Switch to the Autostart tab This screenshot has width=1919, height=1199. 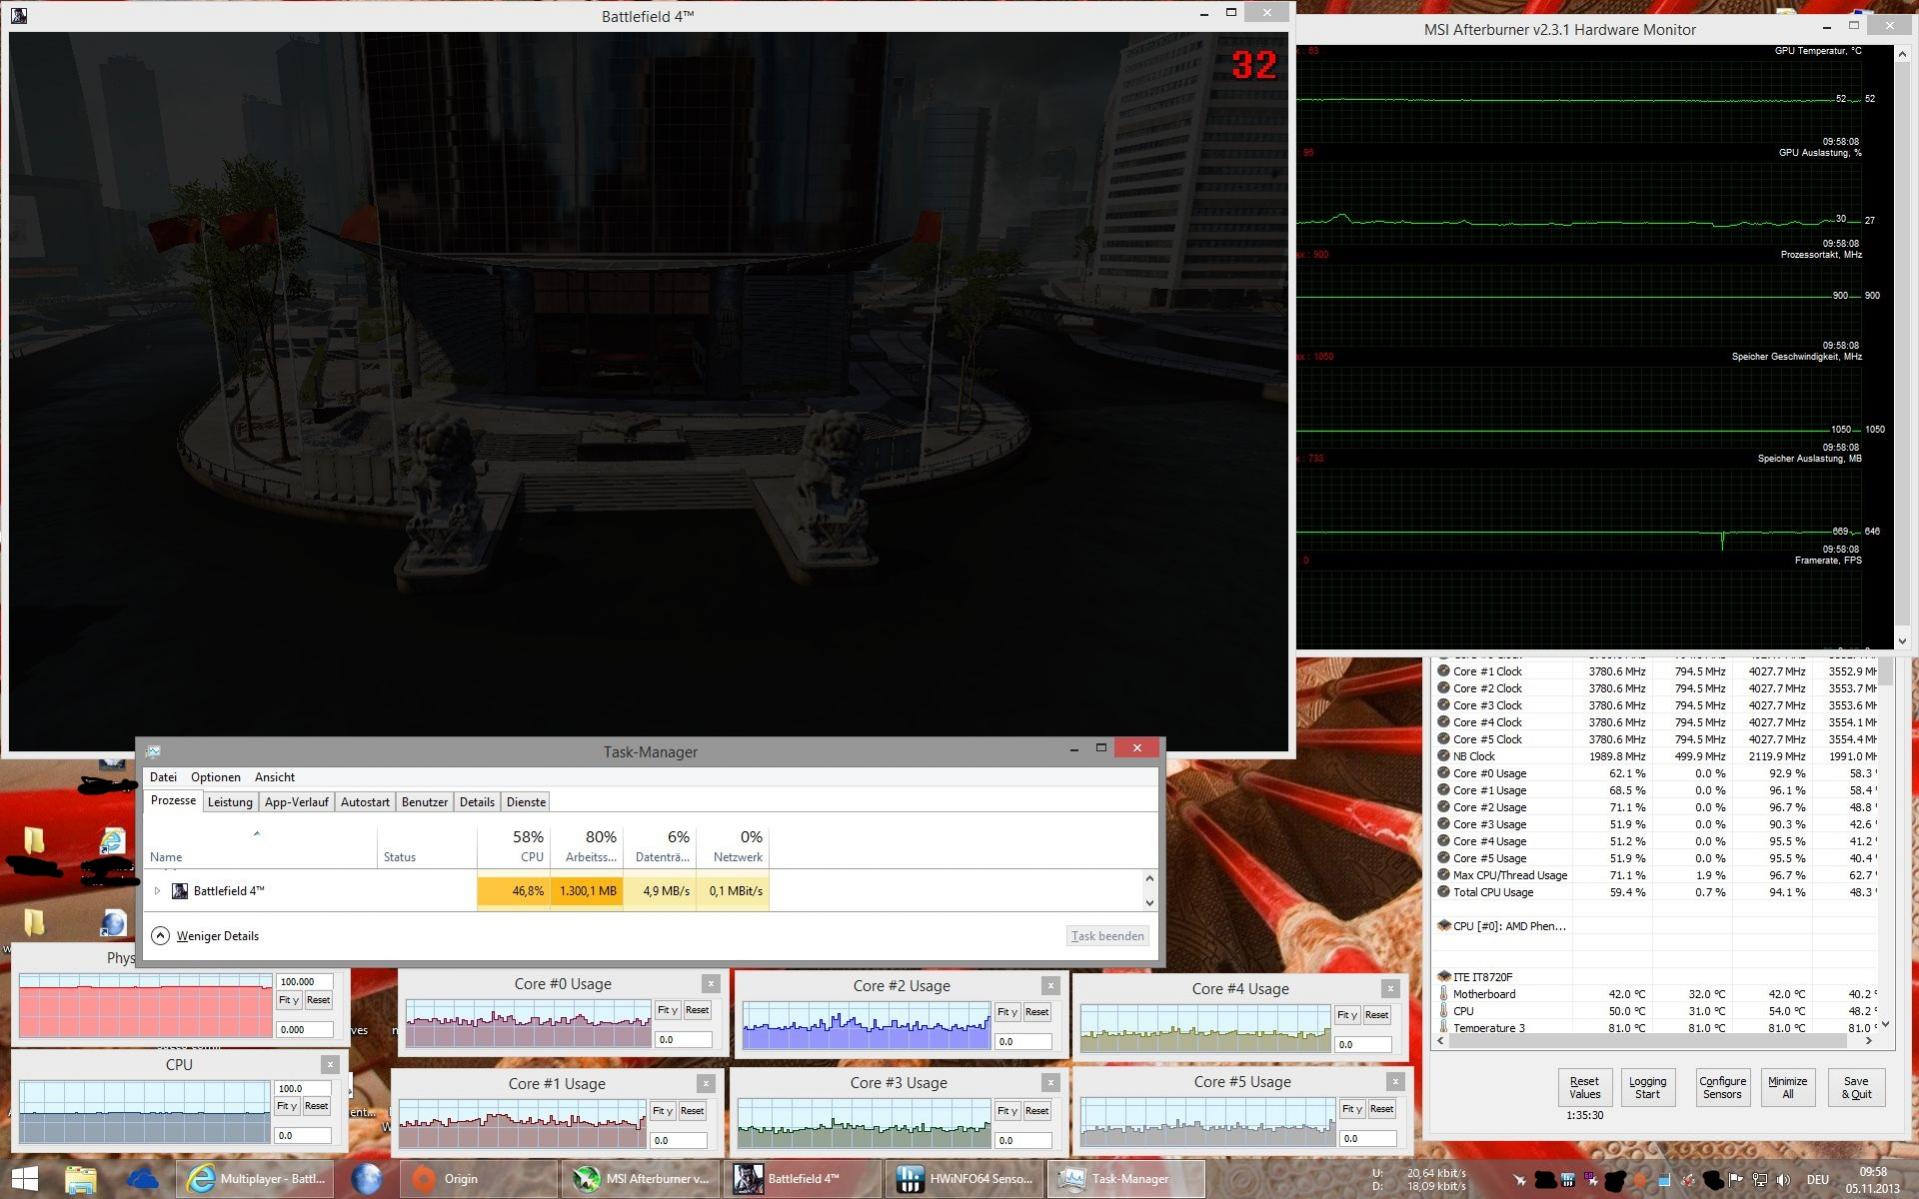tap(365, 802)
